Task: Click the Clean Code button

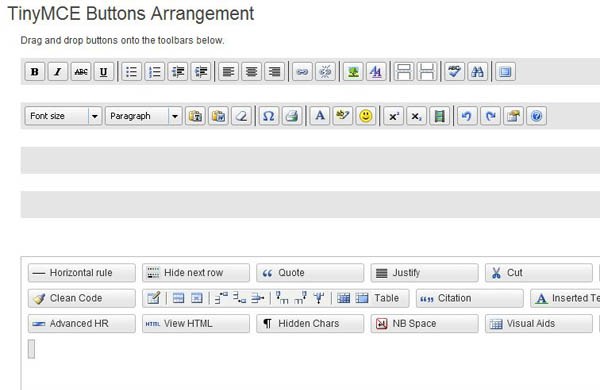Action: 82,298
